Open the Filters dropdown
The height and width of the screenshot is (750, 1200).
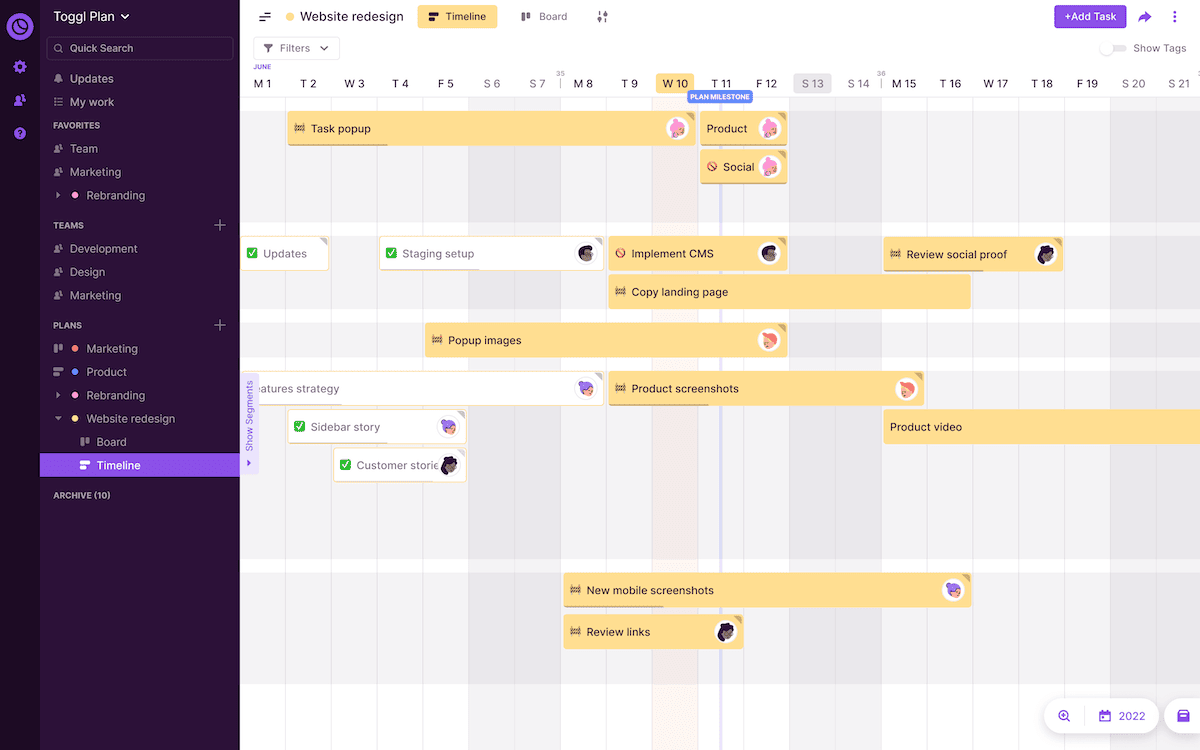pyautogui.click(x=296, y=47)
